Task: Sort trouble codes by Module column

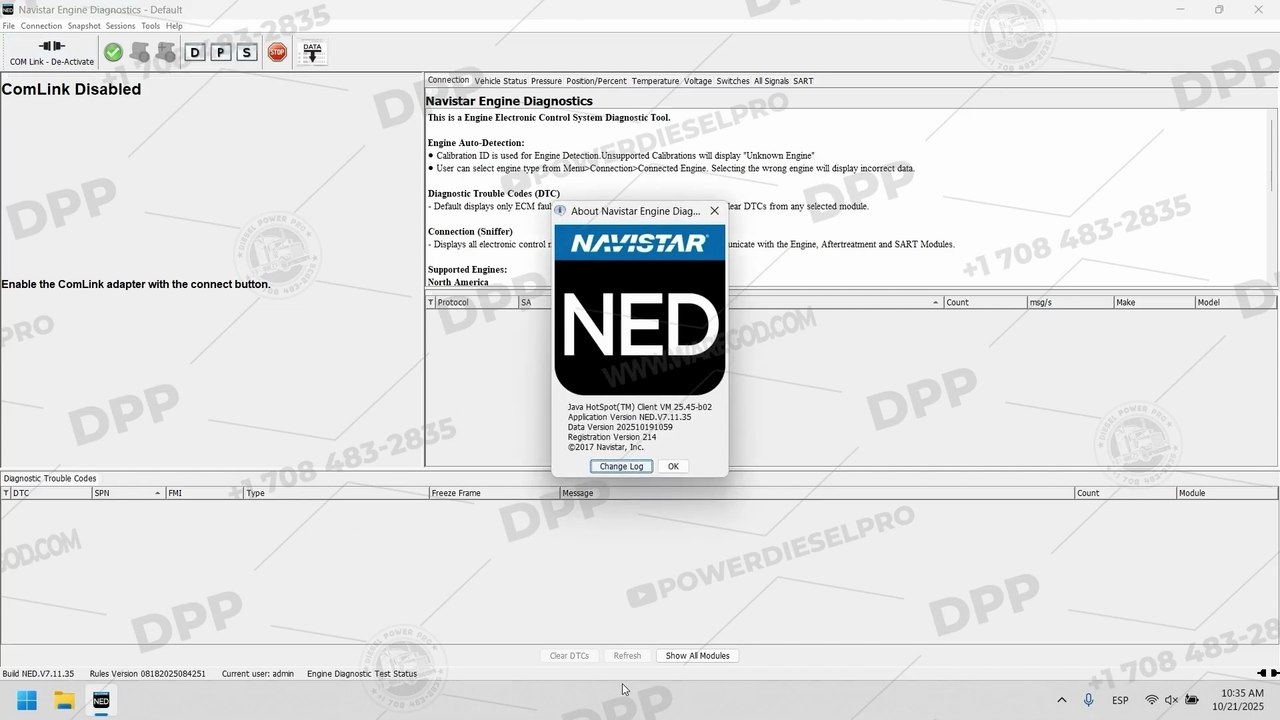Action: [1227, 493]
